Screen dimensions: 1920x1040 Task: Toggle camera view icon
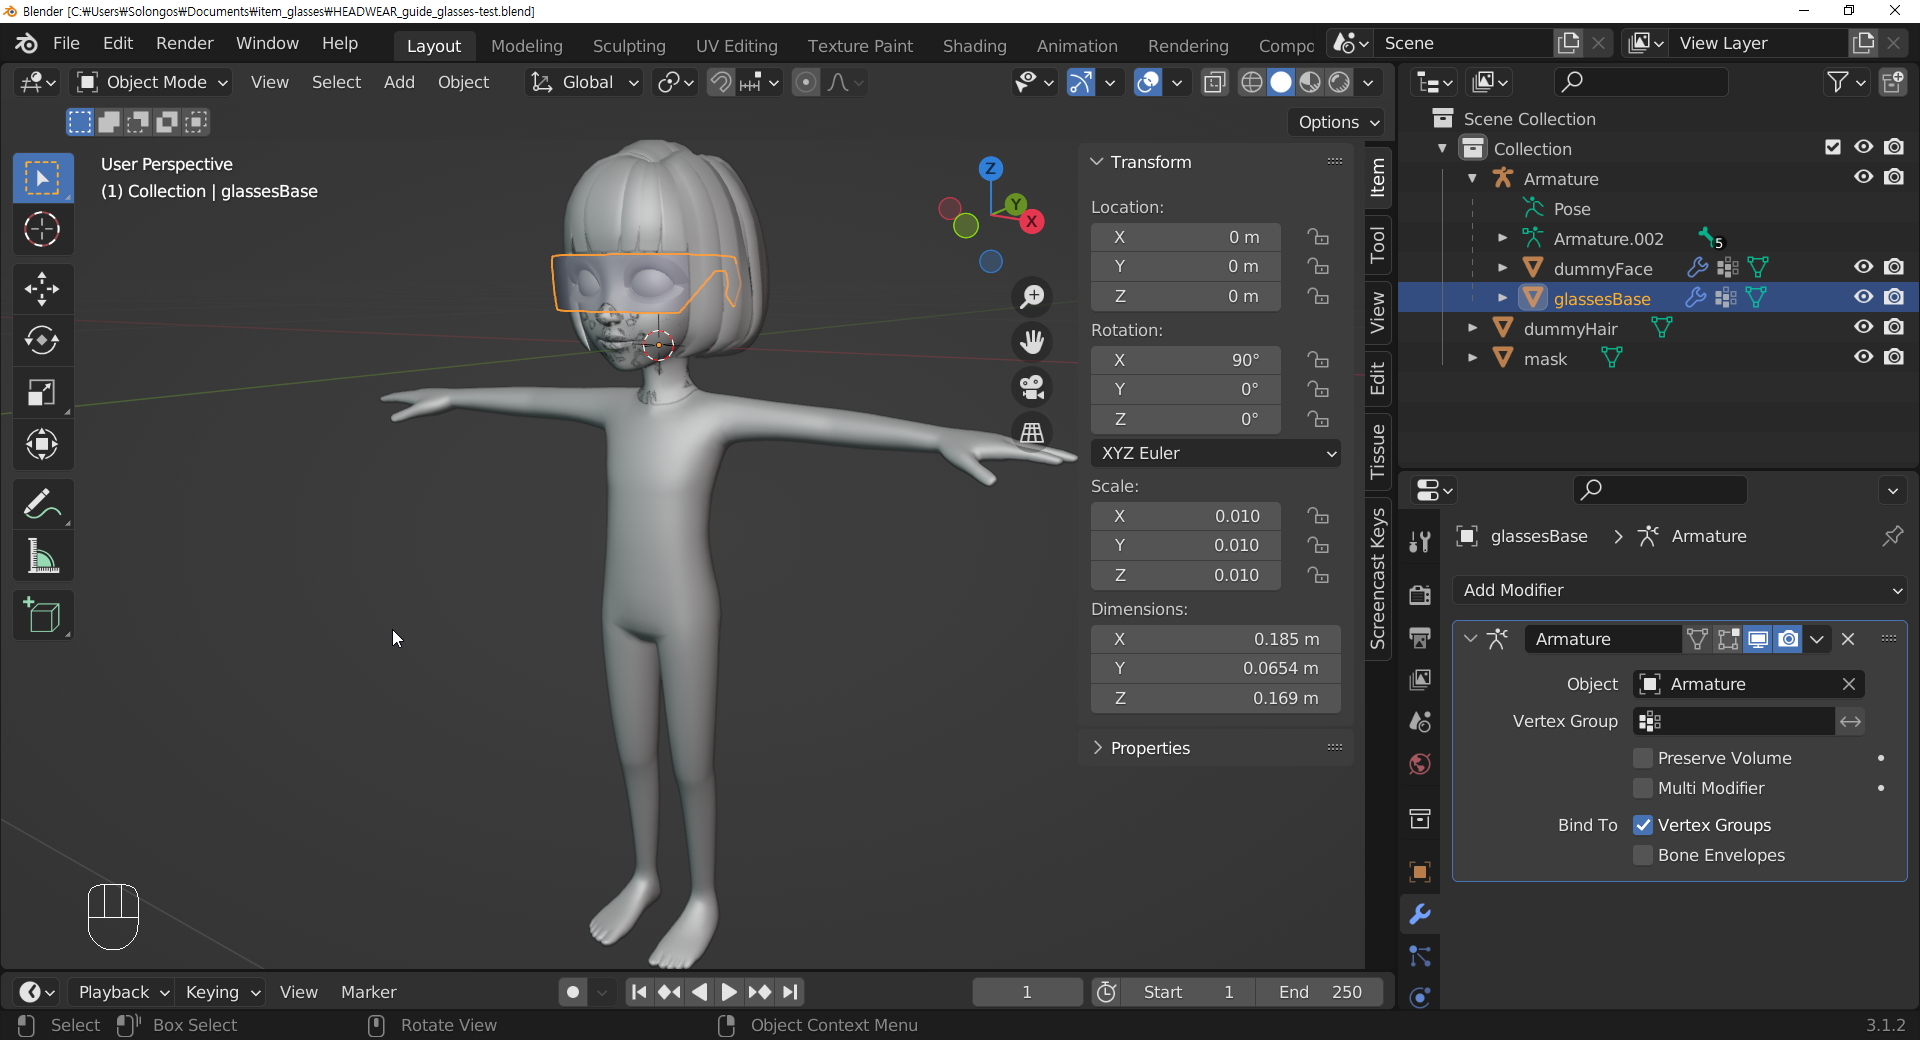1032,387
